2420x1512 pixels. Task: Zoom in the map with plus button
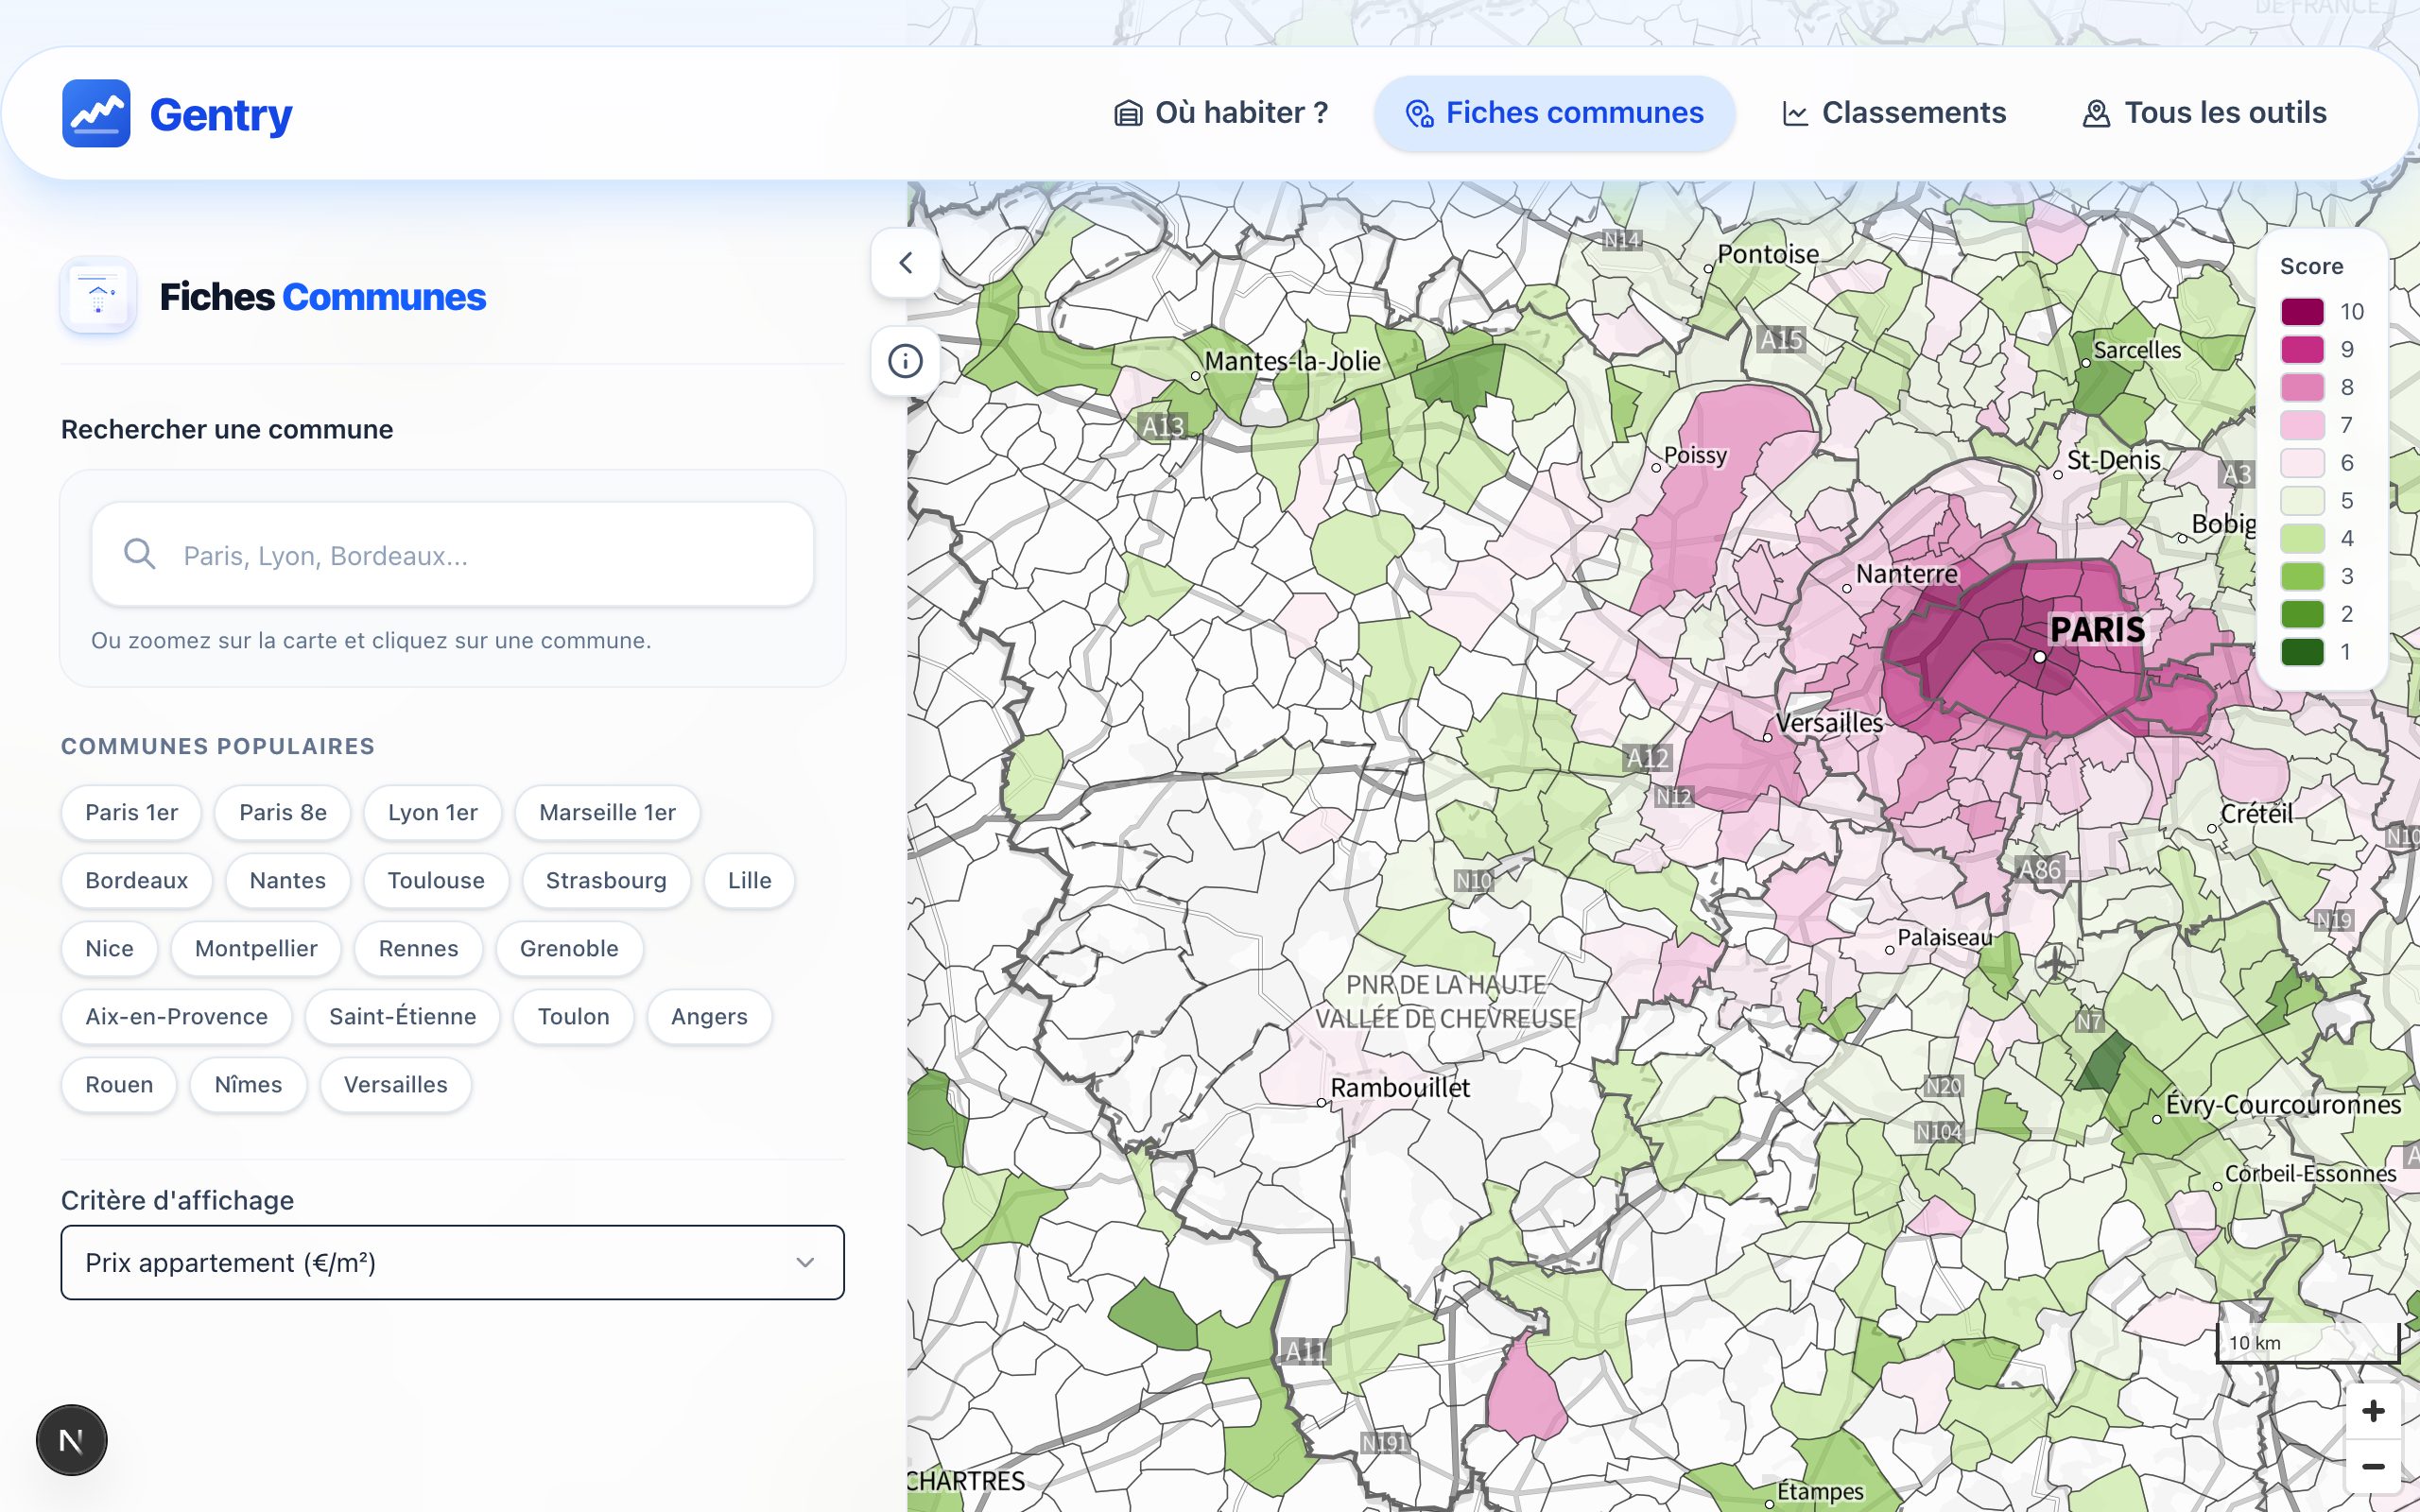click(x=2373, y=1411)
